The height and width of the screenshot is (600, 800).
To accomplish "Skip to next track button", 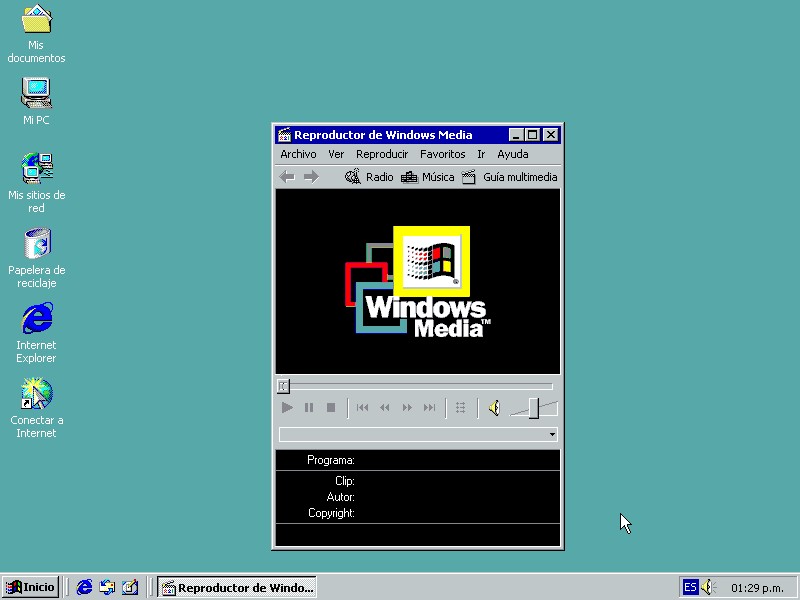I will tap(430, 408).
